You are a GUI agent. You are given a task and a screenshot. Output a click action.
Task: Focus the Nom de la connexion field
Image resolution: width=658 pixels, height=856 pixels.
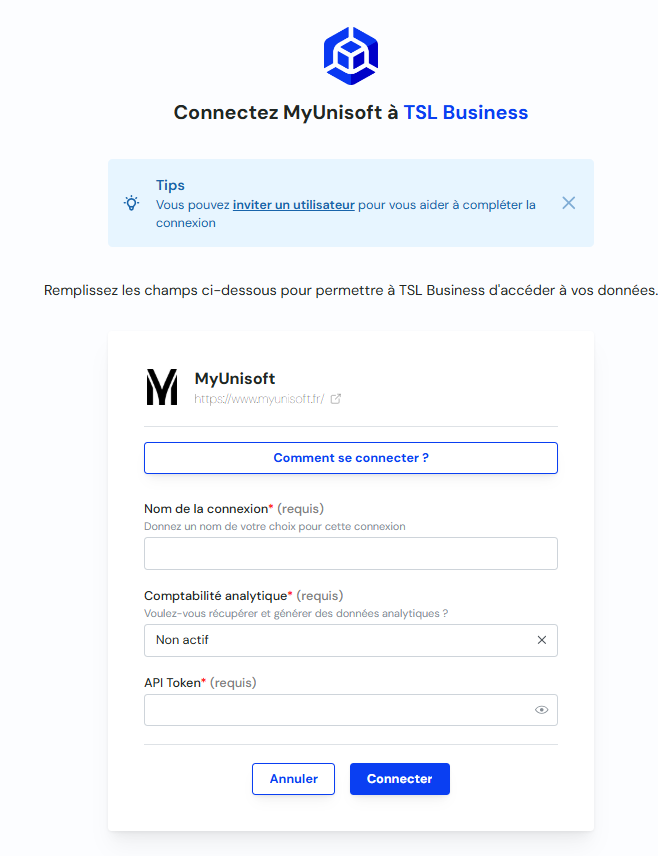[x=351, y=553]
